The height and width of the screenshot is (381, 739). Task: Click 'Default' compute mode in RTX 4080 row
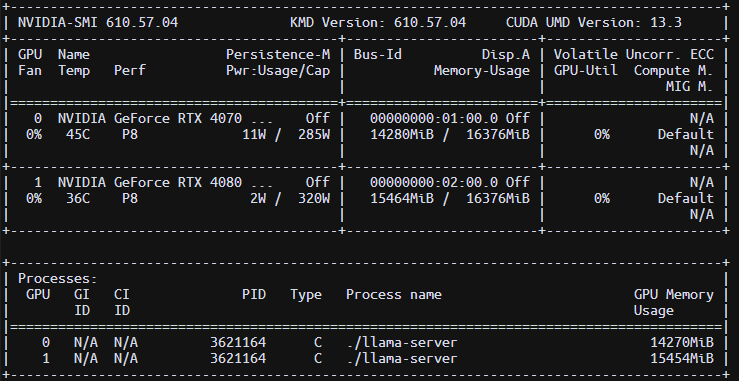[x=685, y=199]
